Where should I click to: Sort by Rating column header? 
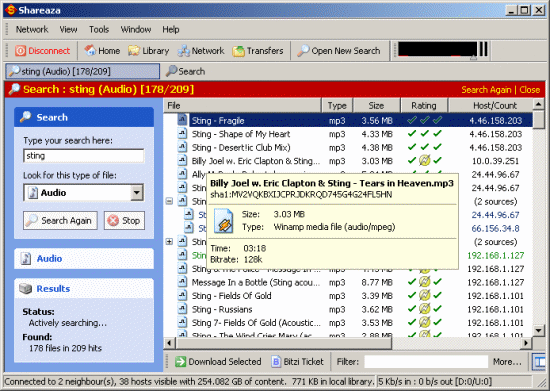coord(424,106)
